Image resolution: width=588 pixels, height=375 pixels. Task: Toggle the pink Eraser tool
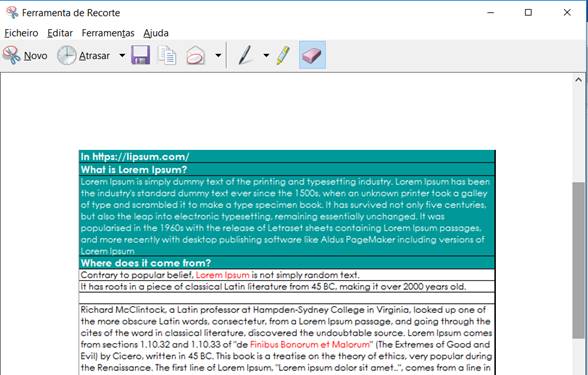(x=312, y=55)
